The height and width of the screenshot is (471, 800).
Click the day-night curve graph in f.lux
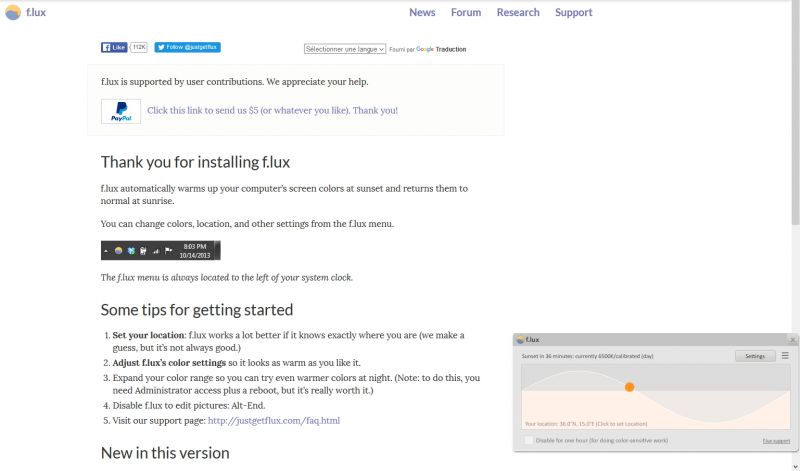[656, 396]
